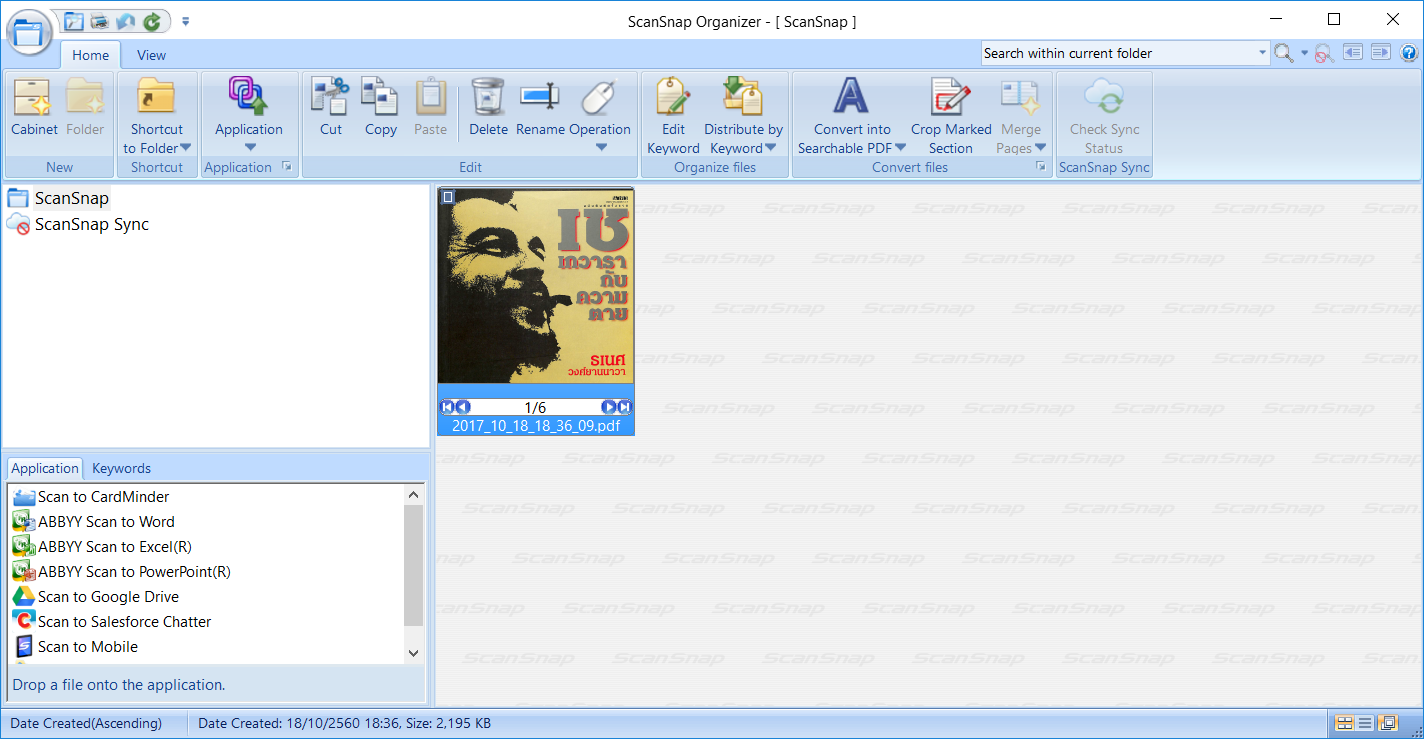Open Help with the question mark icon

[x=1409, y=53]
